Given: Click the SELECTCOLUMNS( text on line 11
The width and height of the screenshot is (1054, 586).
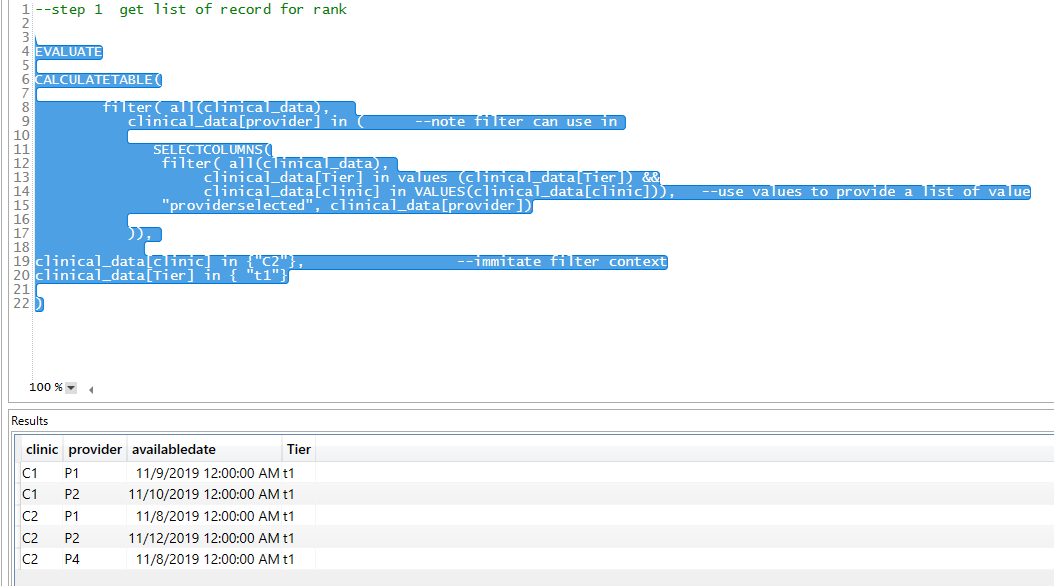Looking at the screenshot, I should click(x=212, y=150).
